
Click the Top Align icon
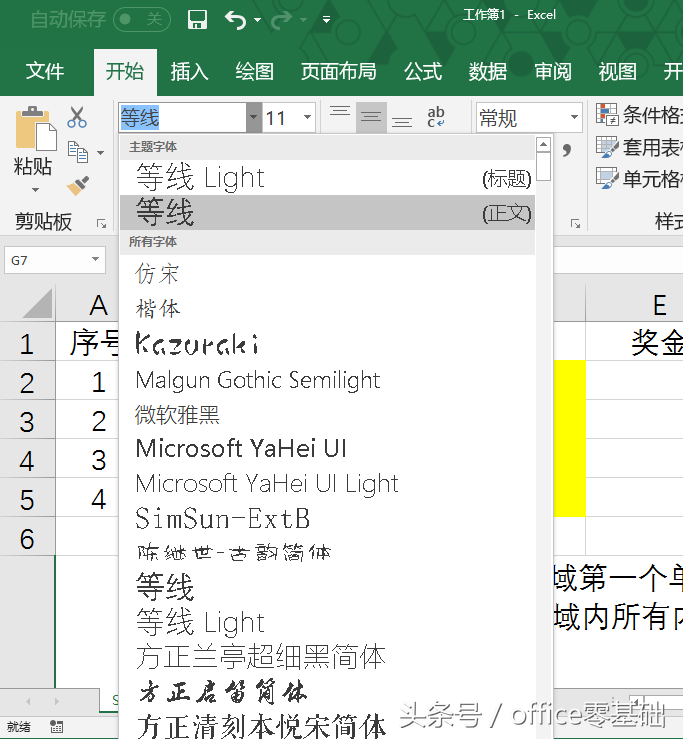point(340,113)
